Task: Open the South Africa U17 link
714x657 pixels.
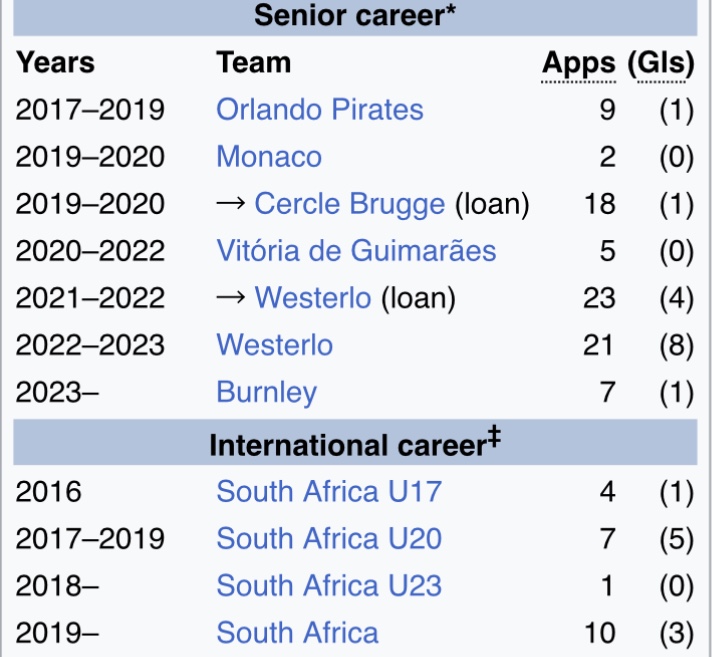Action: click(329, 492)
